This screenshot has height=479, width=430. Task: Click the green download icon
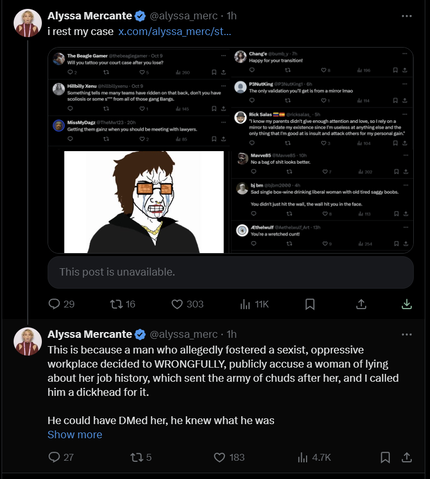click(x=407, y=304)
